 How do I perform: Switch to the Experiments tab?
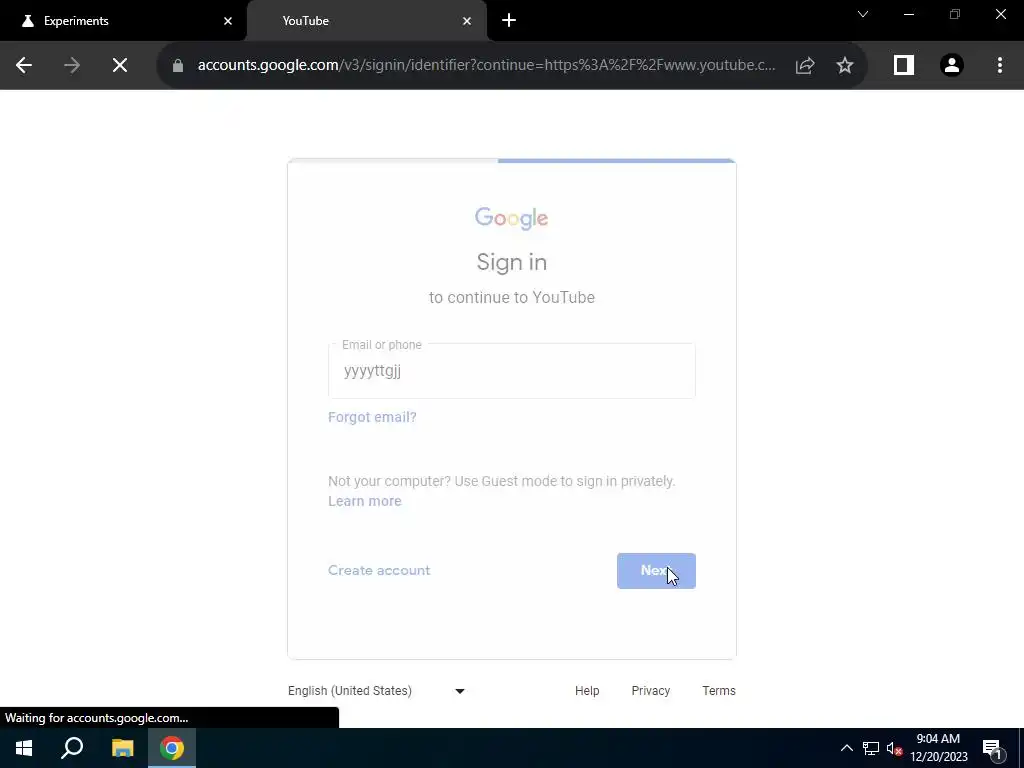(124, 21)
